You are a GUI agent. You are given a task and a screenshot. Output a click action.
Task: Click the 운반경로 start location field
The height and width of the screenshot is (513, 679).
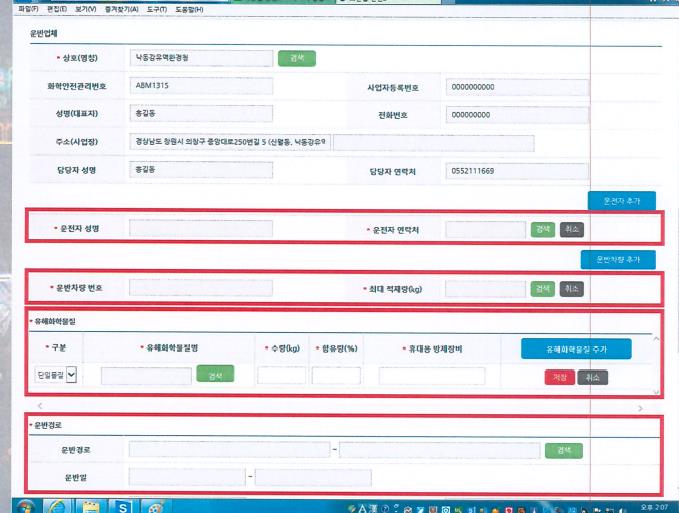coord(230,449)
